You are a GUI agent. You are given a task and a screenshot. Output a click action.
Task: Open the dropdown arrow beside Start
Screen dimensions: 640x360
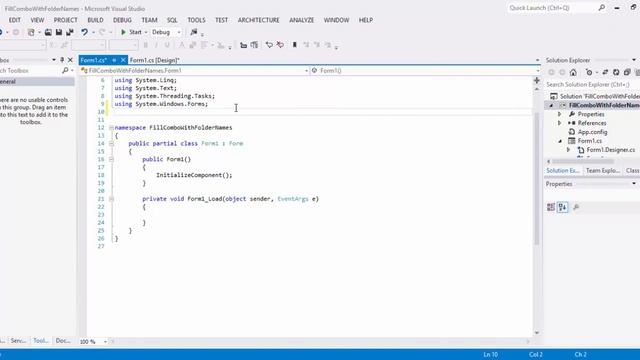pos(146,32)
